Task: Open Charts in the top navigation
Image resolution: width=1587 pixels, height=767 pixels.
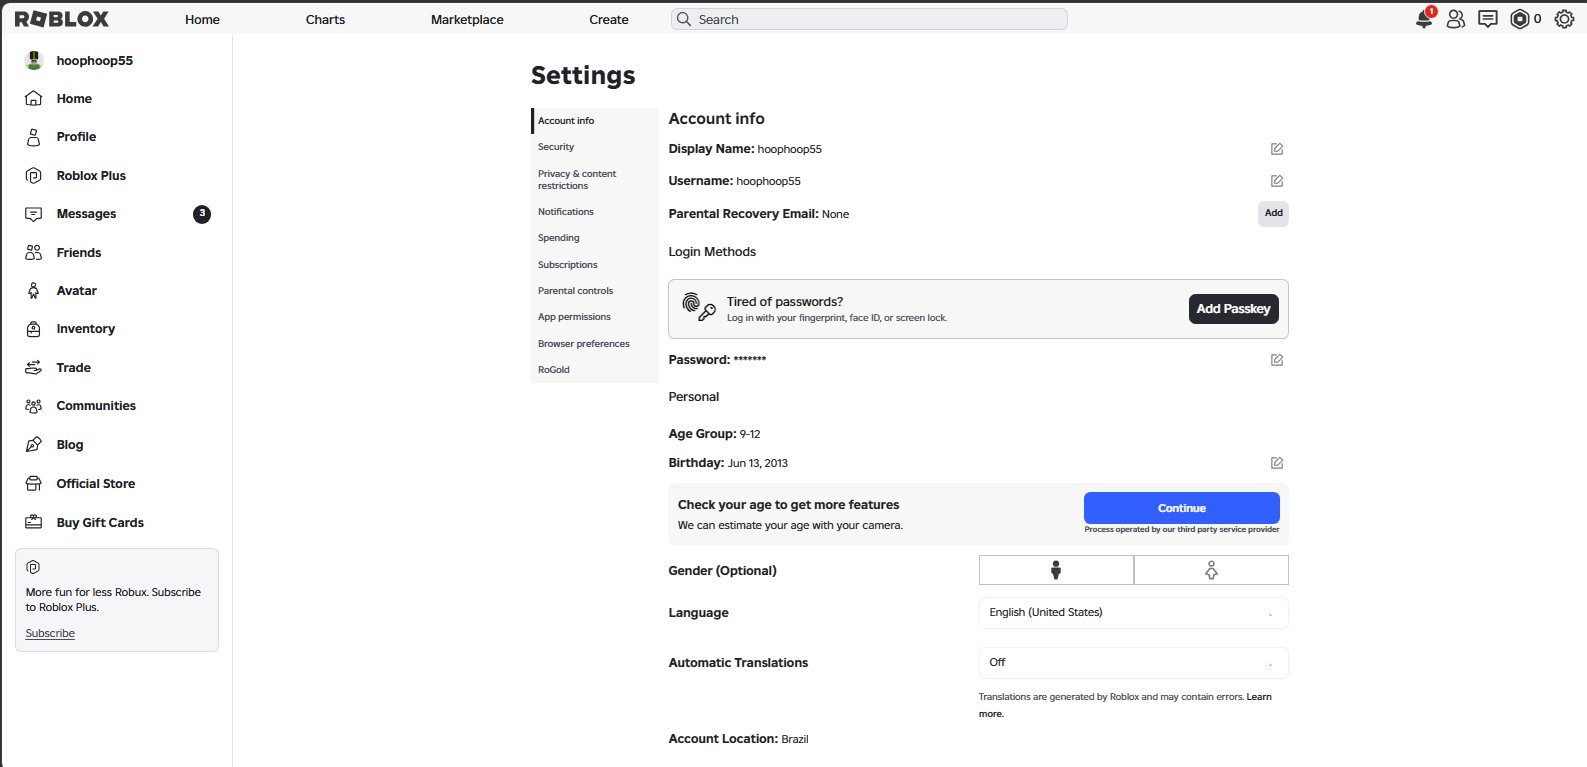Action: (x=325, y=19)
